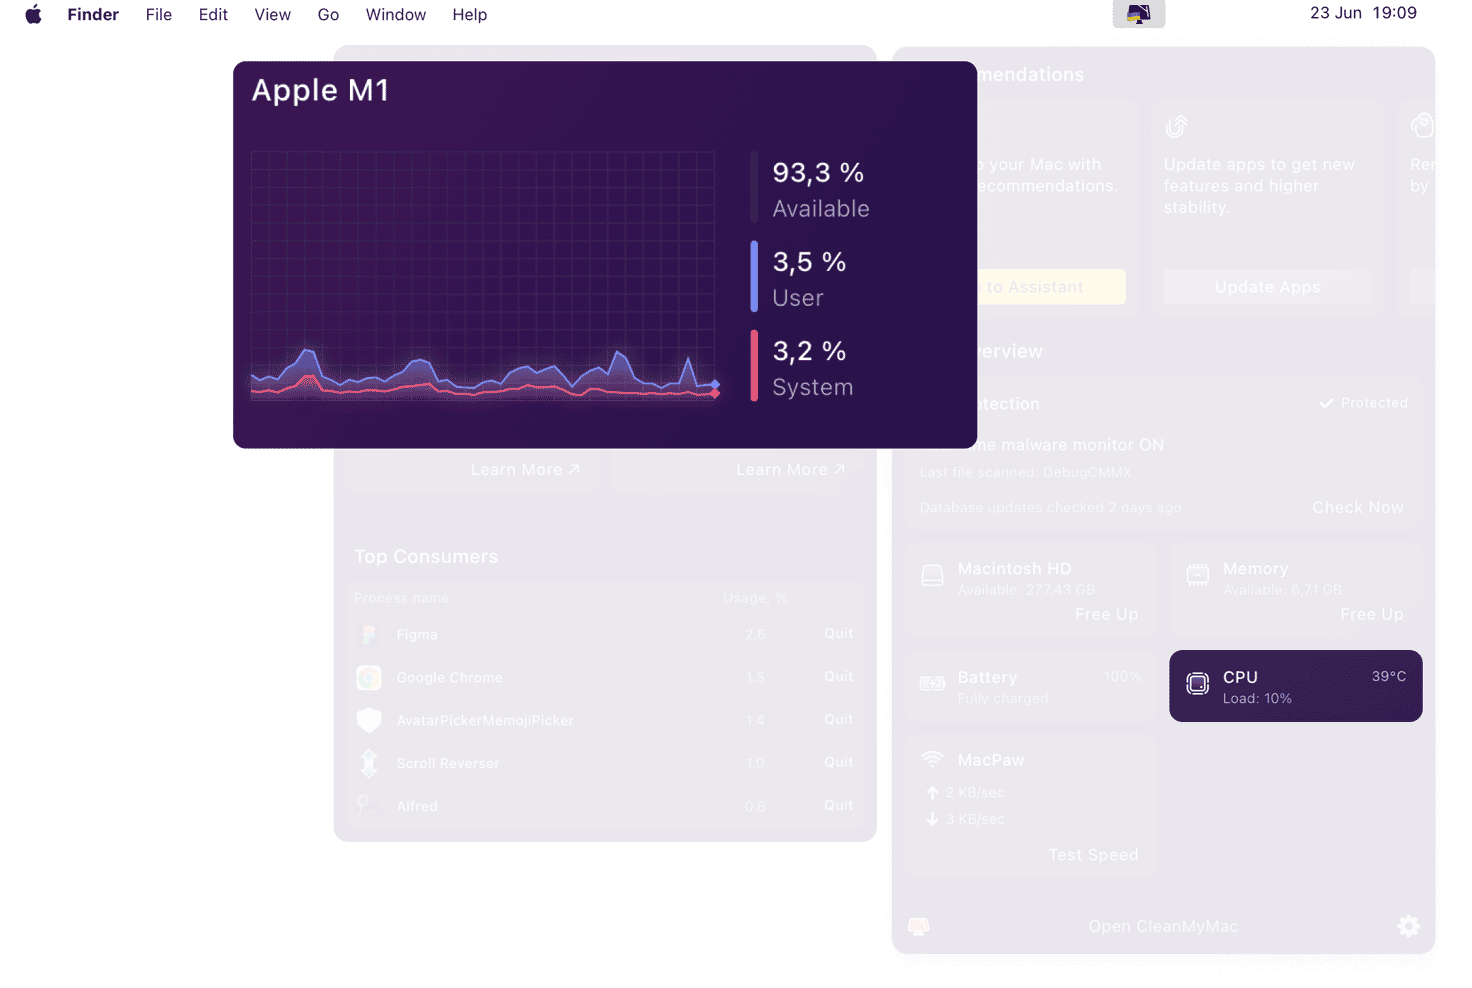Quit AvatarPickerMemojiPicker process
Viewport: 1472px width, 988px height.
click(838, 719)
